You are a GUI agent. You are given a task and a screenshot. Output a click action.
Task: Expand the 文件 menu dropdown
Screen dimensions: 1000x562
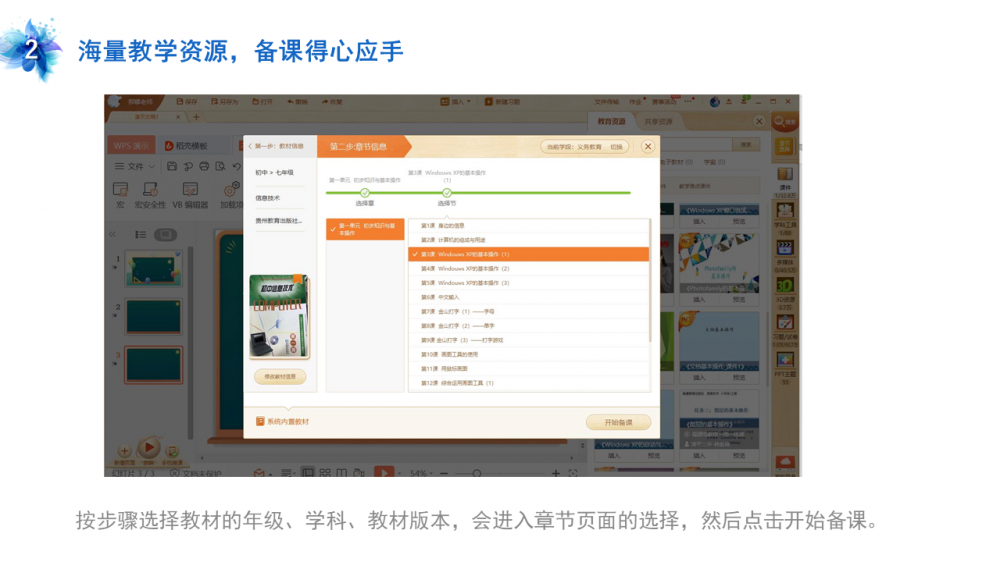pos(135,166)
